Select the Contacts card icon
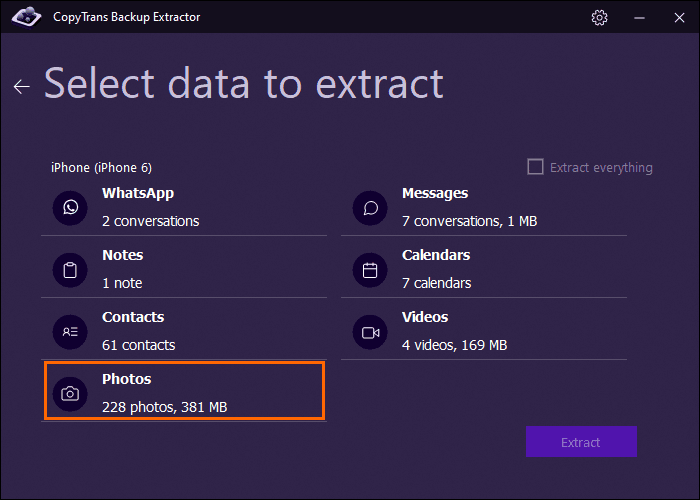 70,331
